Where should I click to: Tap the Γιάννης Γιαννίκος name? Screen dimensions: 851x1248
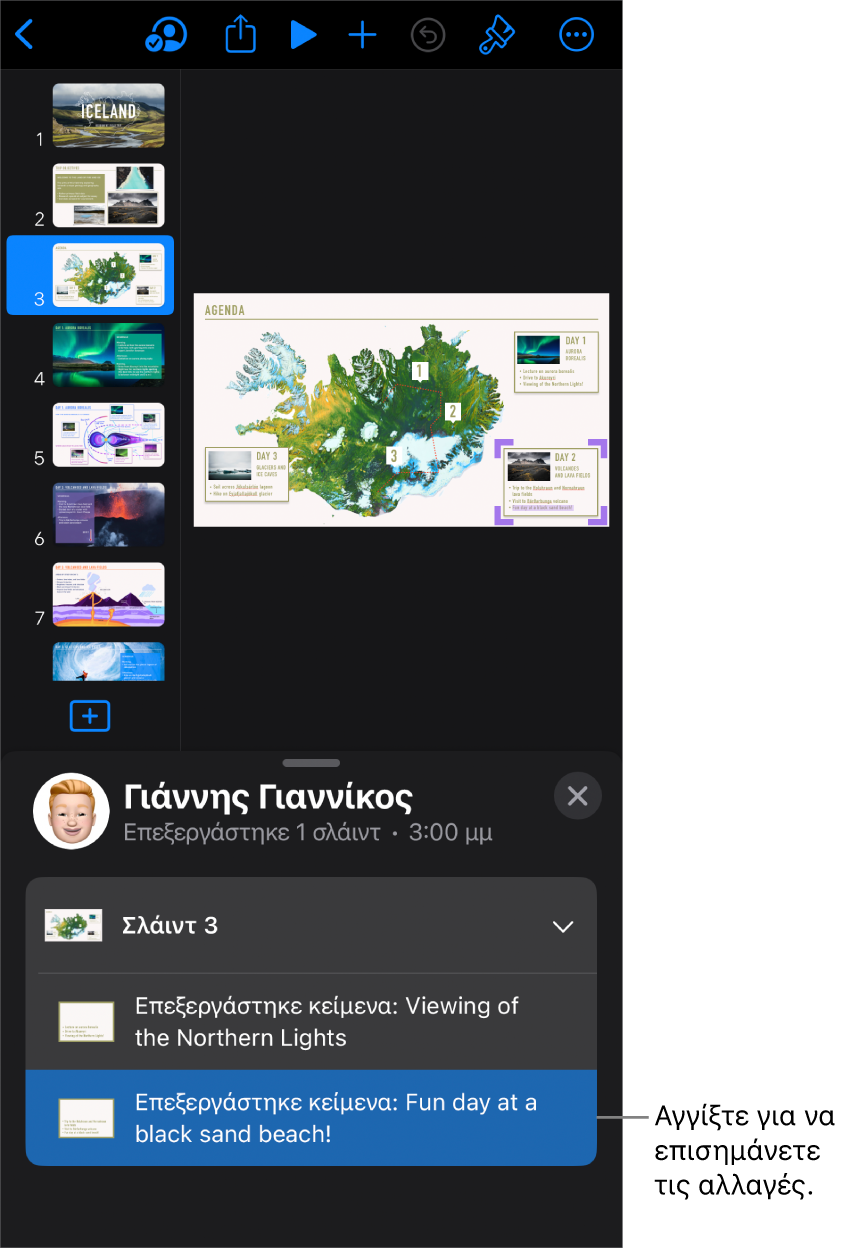[x=268, y=797]
